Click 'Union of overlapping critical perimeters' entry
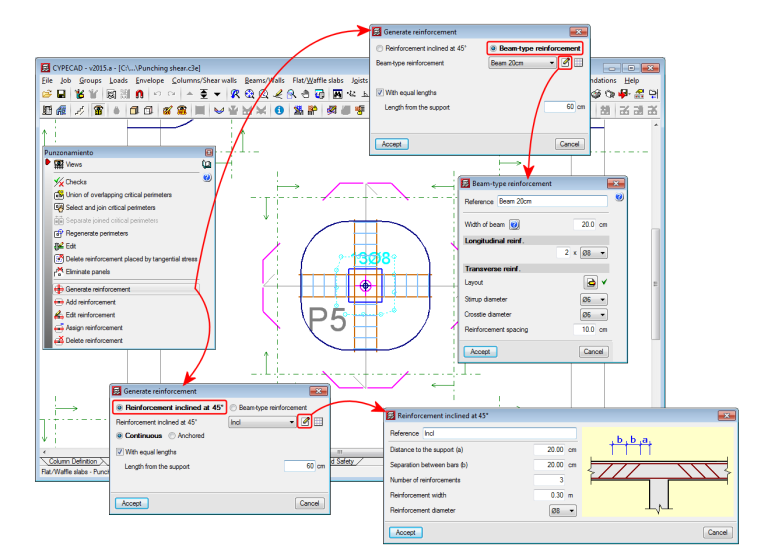 (119, 195)
